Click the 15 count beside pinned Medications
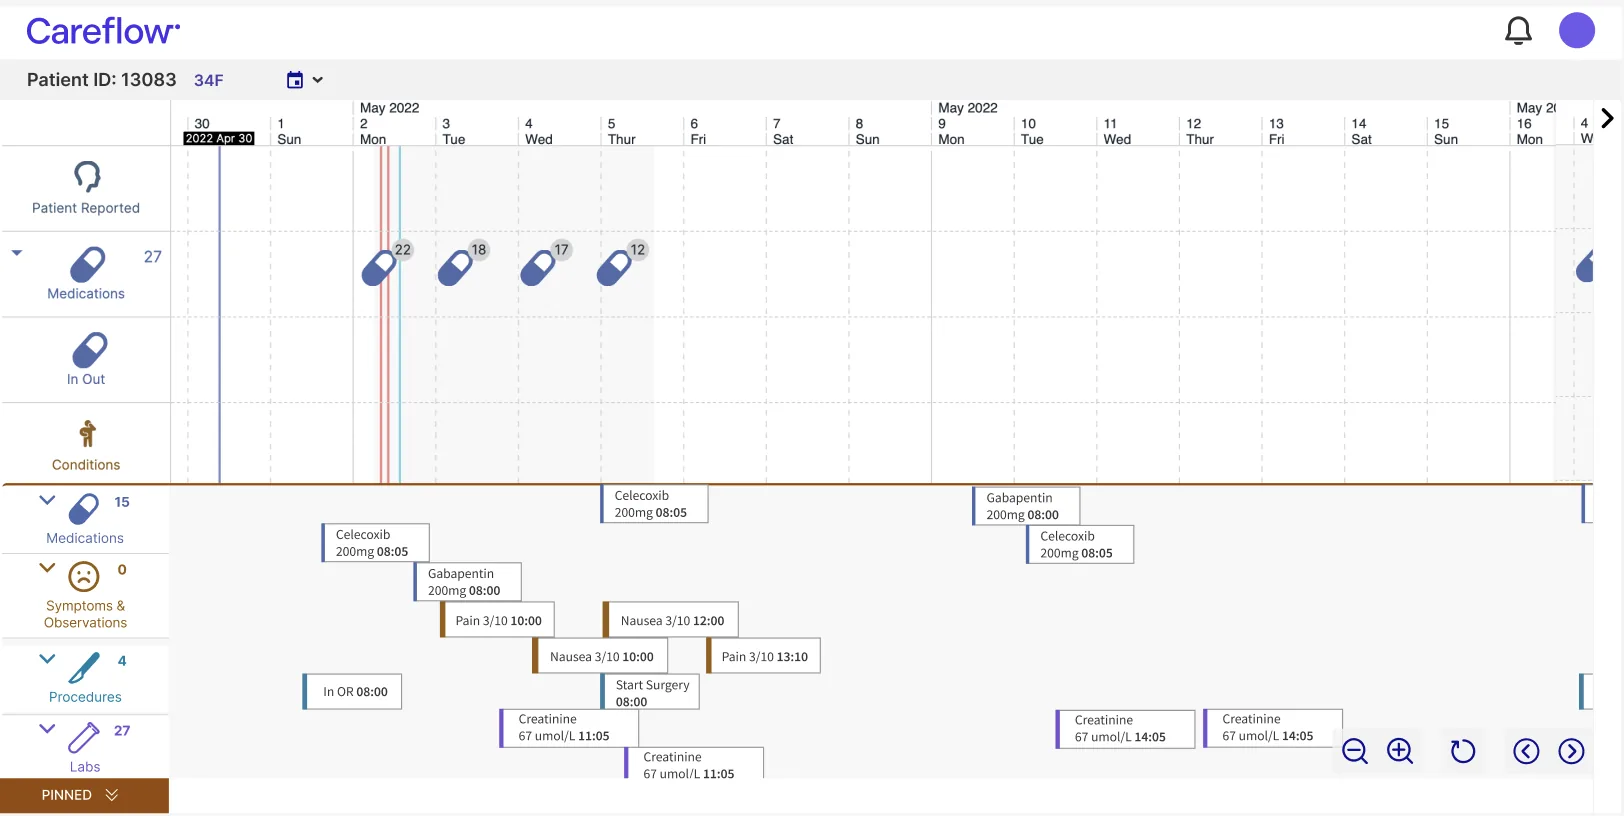The height and width of the screenshot is (816, 1624). pos(122,502)
